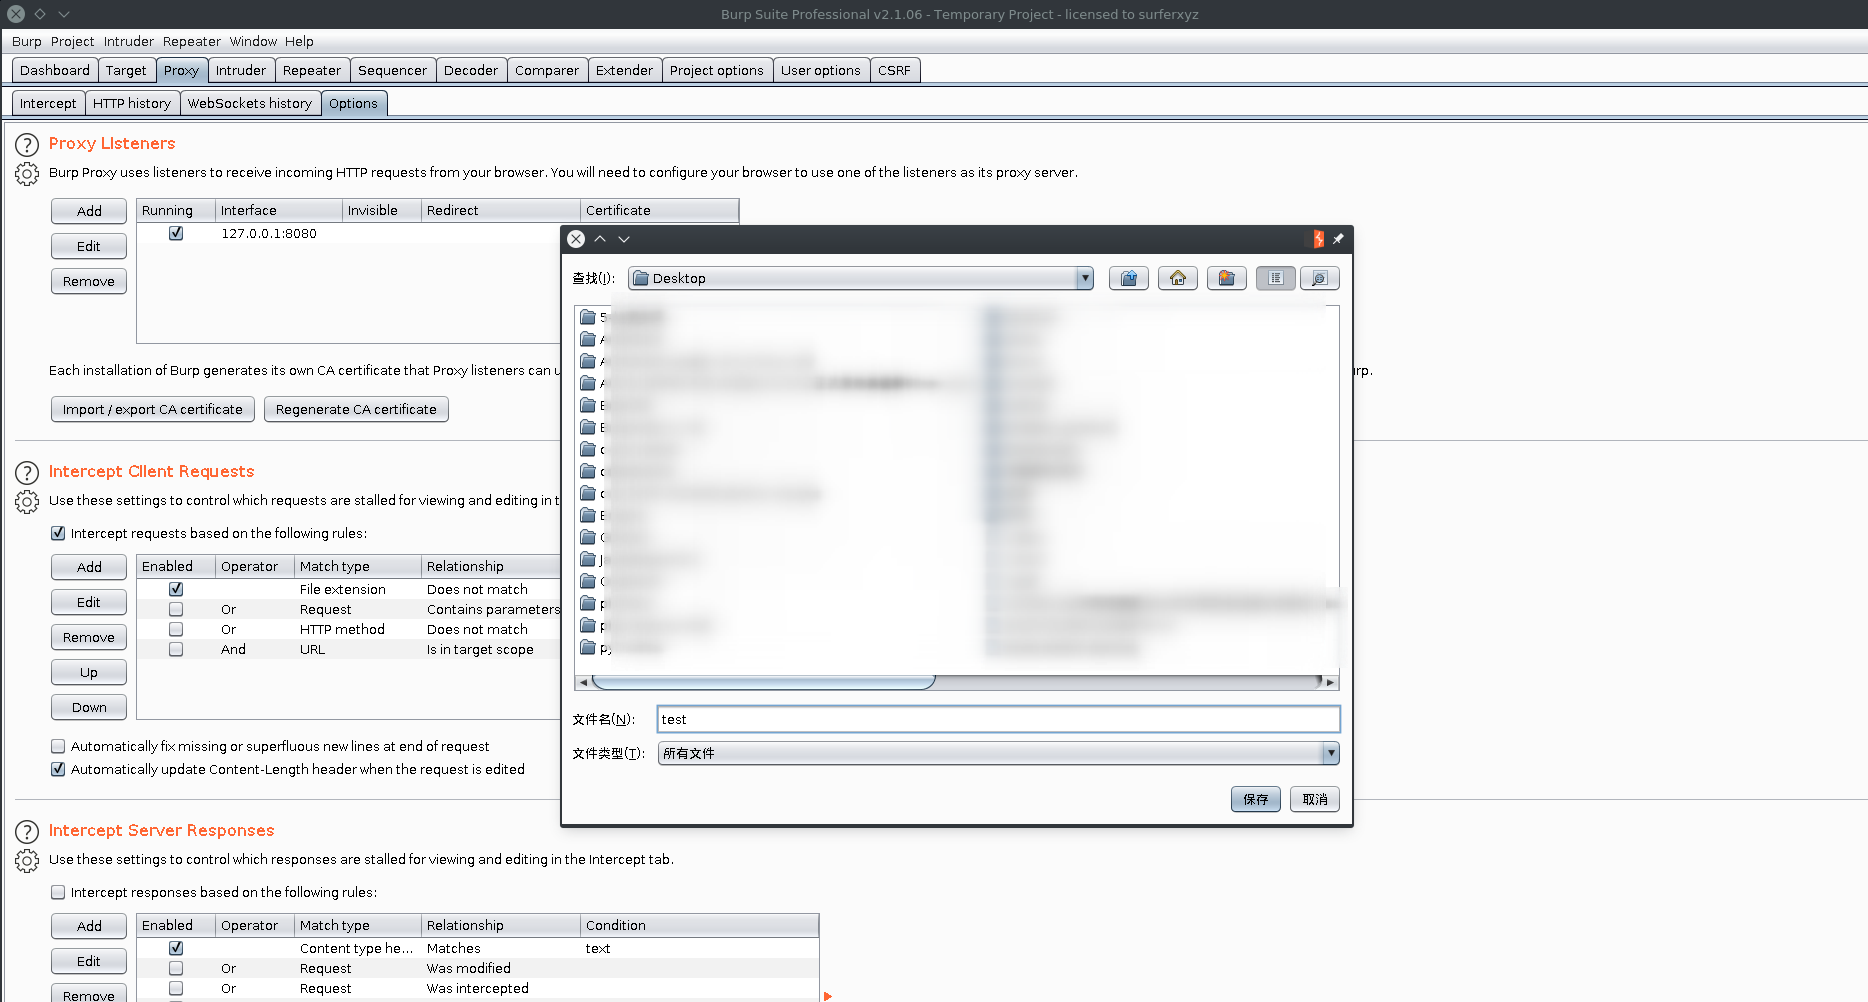Viewport: 1868px width, 1002px height.
Task: Jump to the home folder in file dialog
Action: click(x=1177, y=278)
